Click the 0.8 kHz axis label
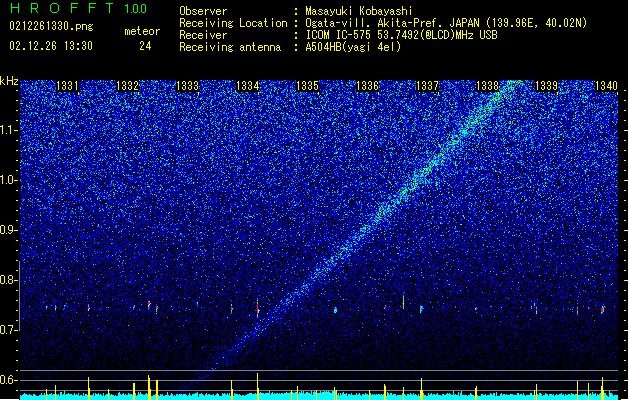 click(9, 280)
